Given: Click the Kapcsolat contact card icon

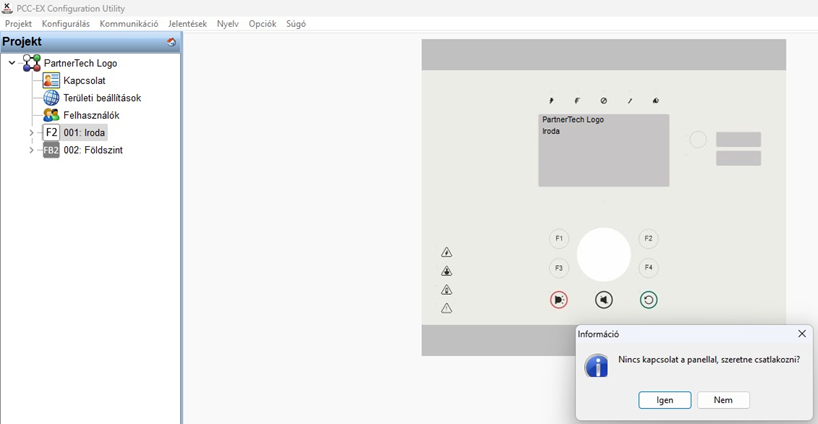Looking at the screenshot, I should [x=51, y=80].
